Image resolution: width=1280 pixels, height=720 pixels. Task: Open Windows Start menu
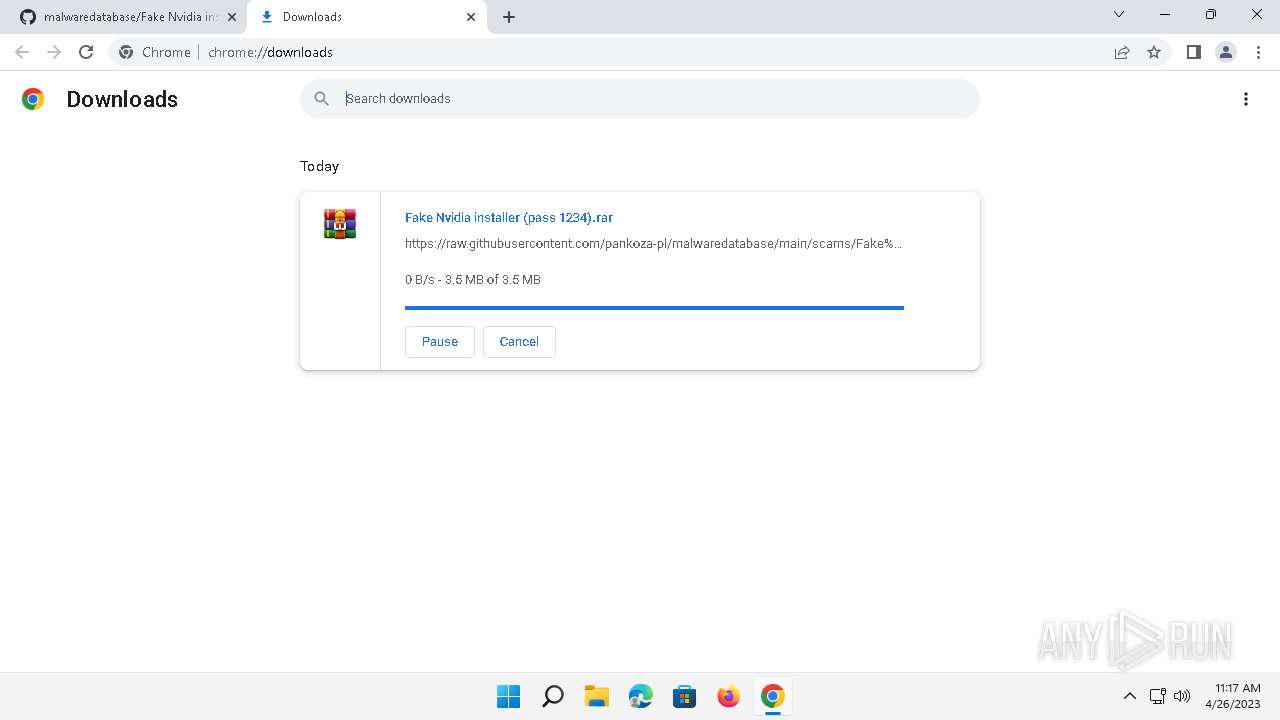[x=509, y=696]
